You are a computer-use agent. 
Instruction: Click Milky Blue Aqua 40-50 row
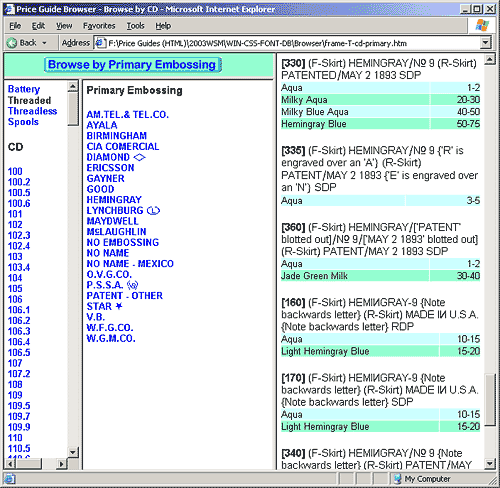[x=380, y=112]
